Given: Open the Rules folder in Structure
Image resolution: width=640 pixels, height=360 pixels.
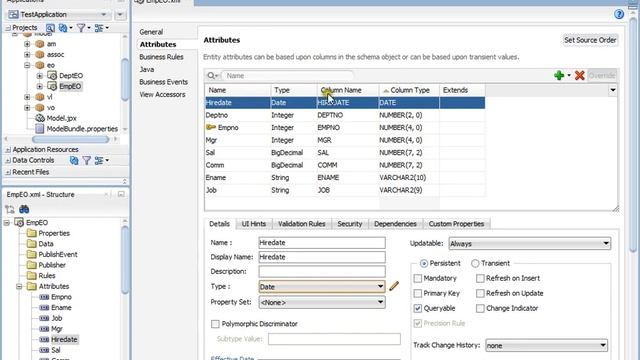Looking at the screenshot, I should coord(47,276).
